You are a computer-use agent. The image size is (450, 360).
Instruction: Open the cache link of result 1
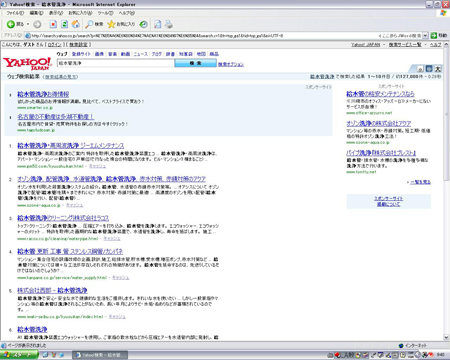[97, 166]
